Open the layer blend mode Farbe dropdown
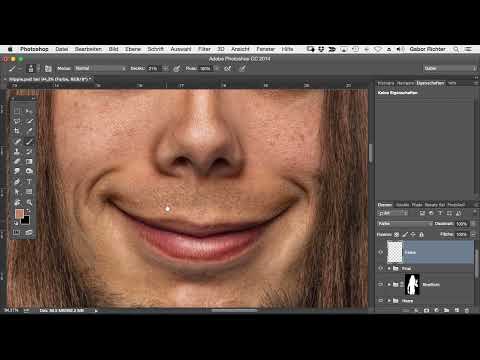Viewport: 480px width, 360px height. (x=405, y=224)
